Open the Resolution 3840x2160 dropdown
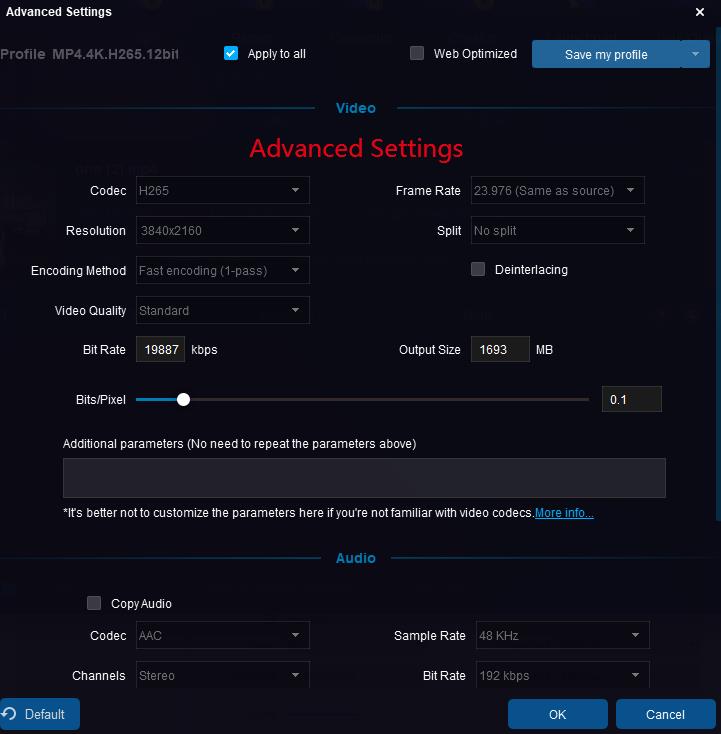This screenshot has height=734, width=721. pyautogui.click(x=222, y=230)
